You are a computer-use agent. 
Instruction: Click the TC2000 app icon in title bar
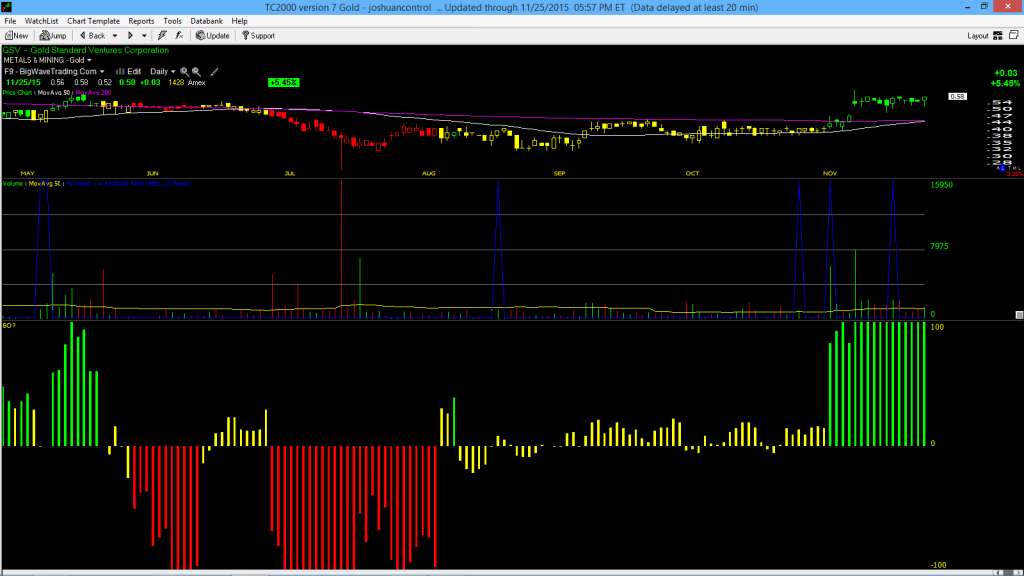[7, 7]
